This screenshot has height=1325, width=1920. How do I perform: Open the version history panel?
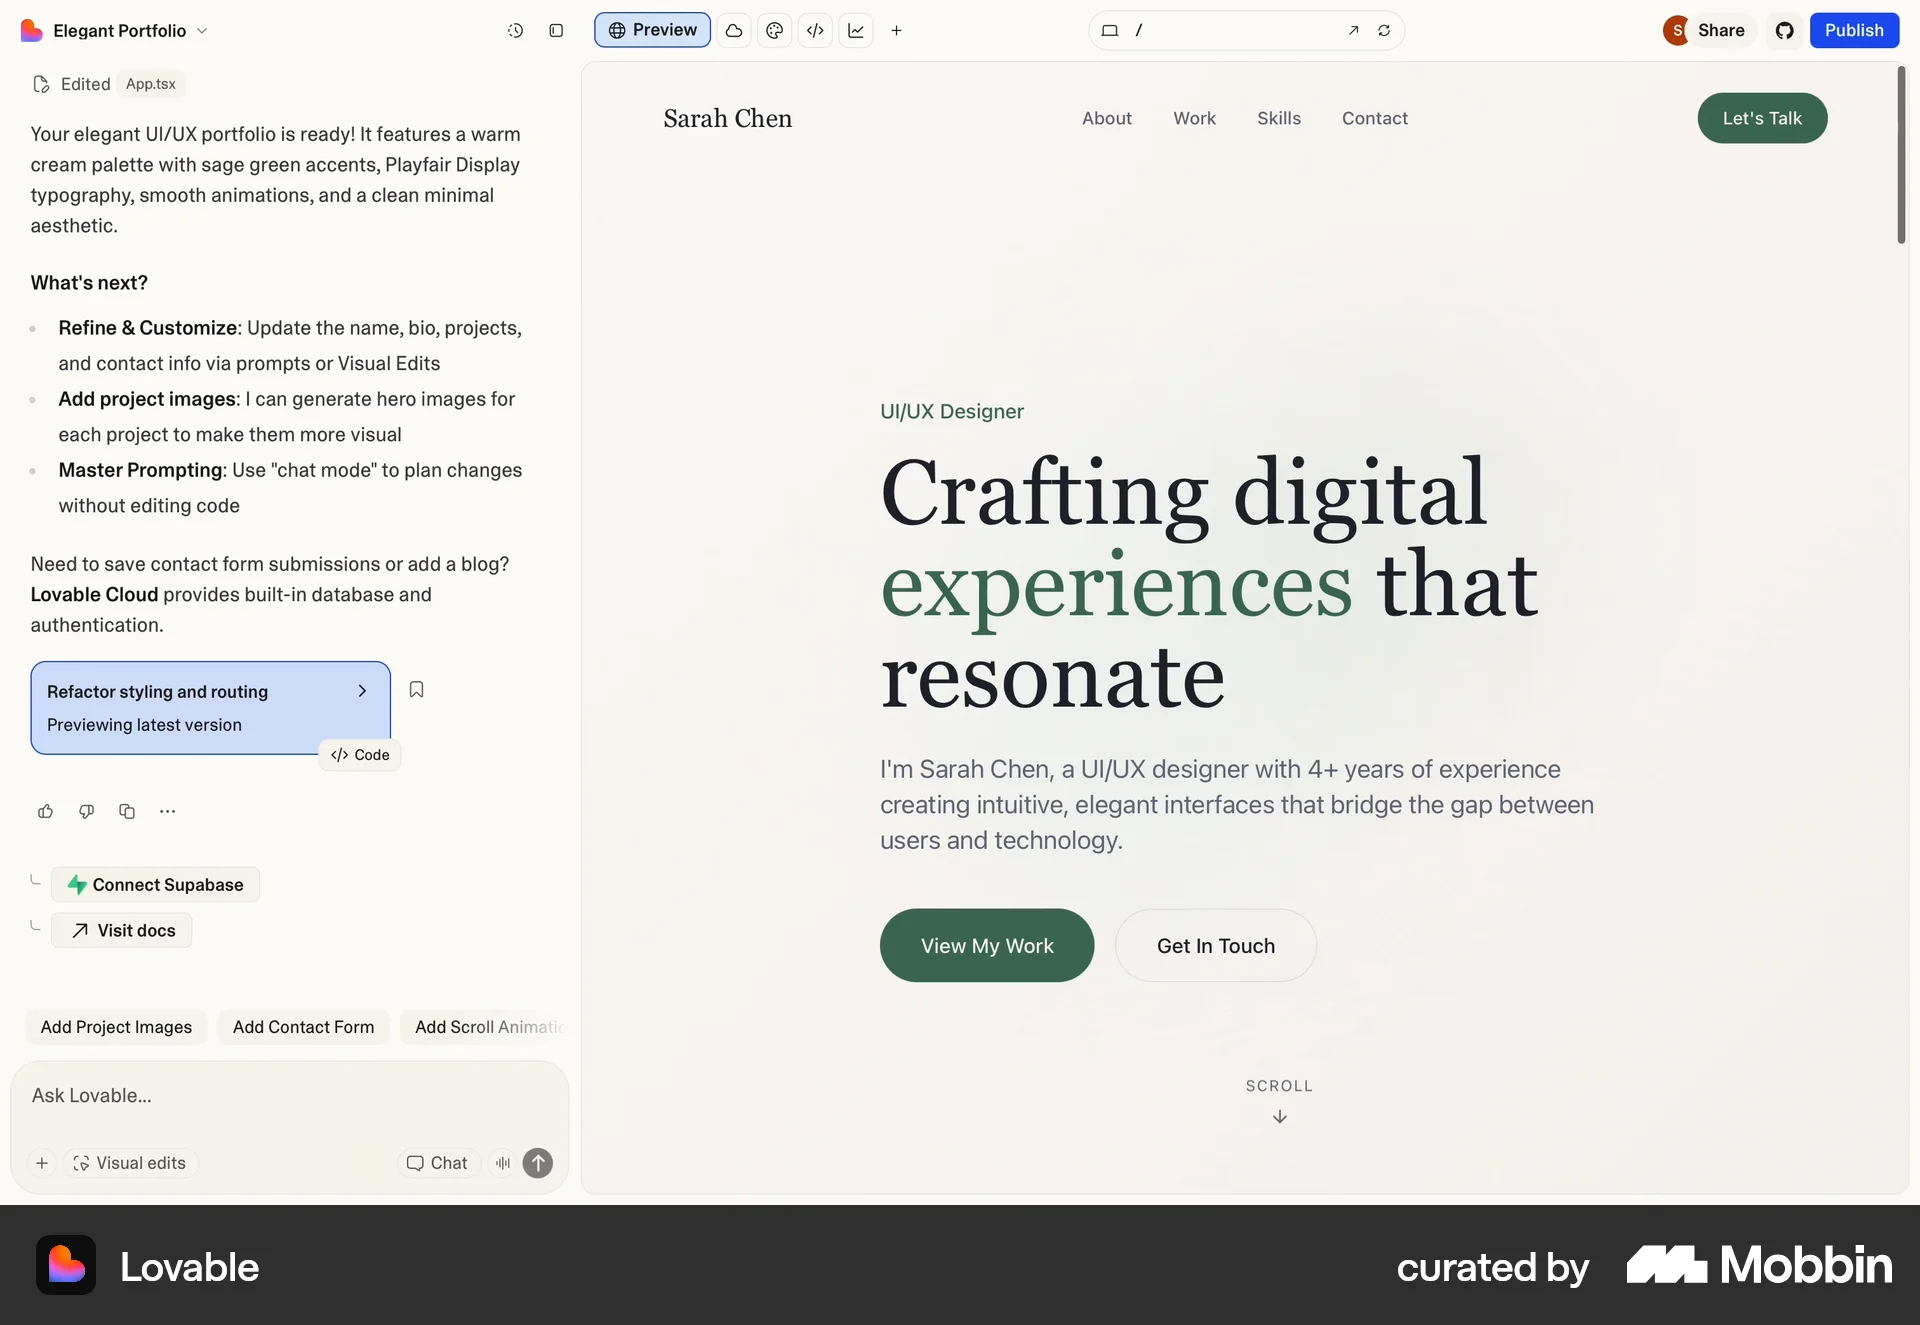[x=516, y=30]
